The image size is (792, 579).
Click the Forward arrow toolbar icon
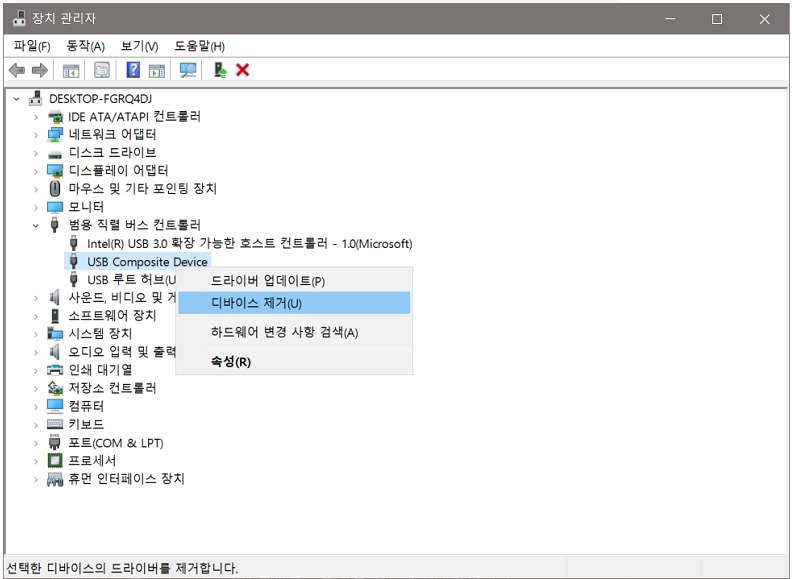tap(40, 70)
